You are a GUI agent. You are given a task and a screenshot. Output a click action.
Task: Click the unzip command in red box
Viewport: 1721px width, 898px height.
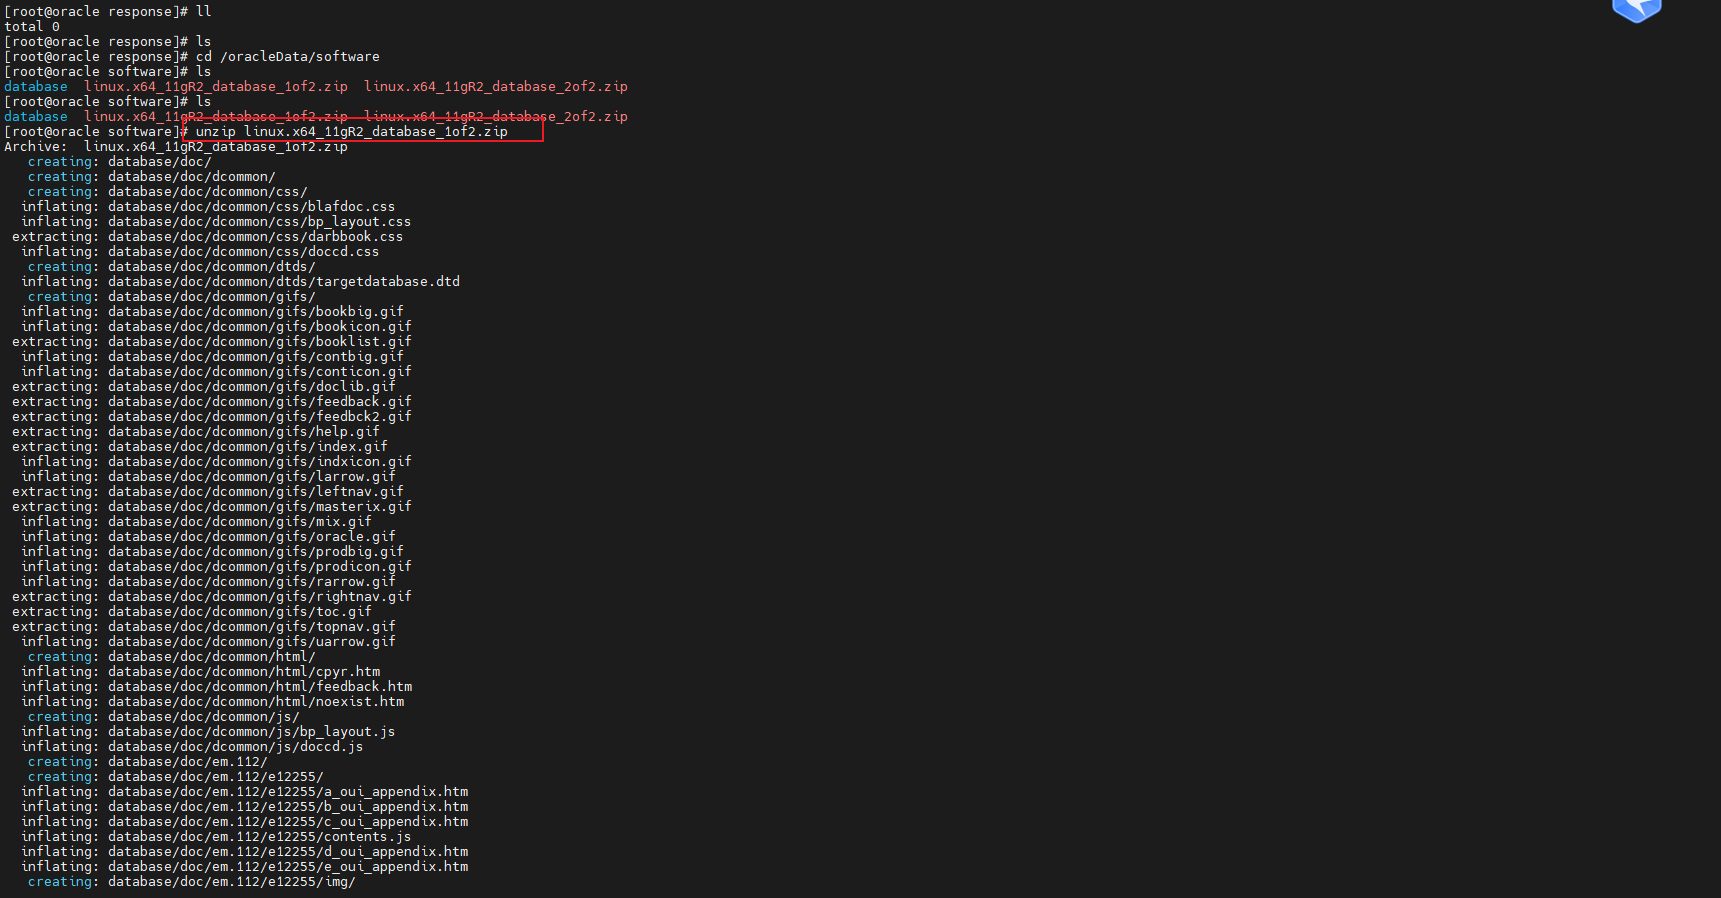click(351, 132)
